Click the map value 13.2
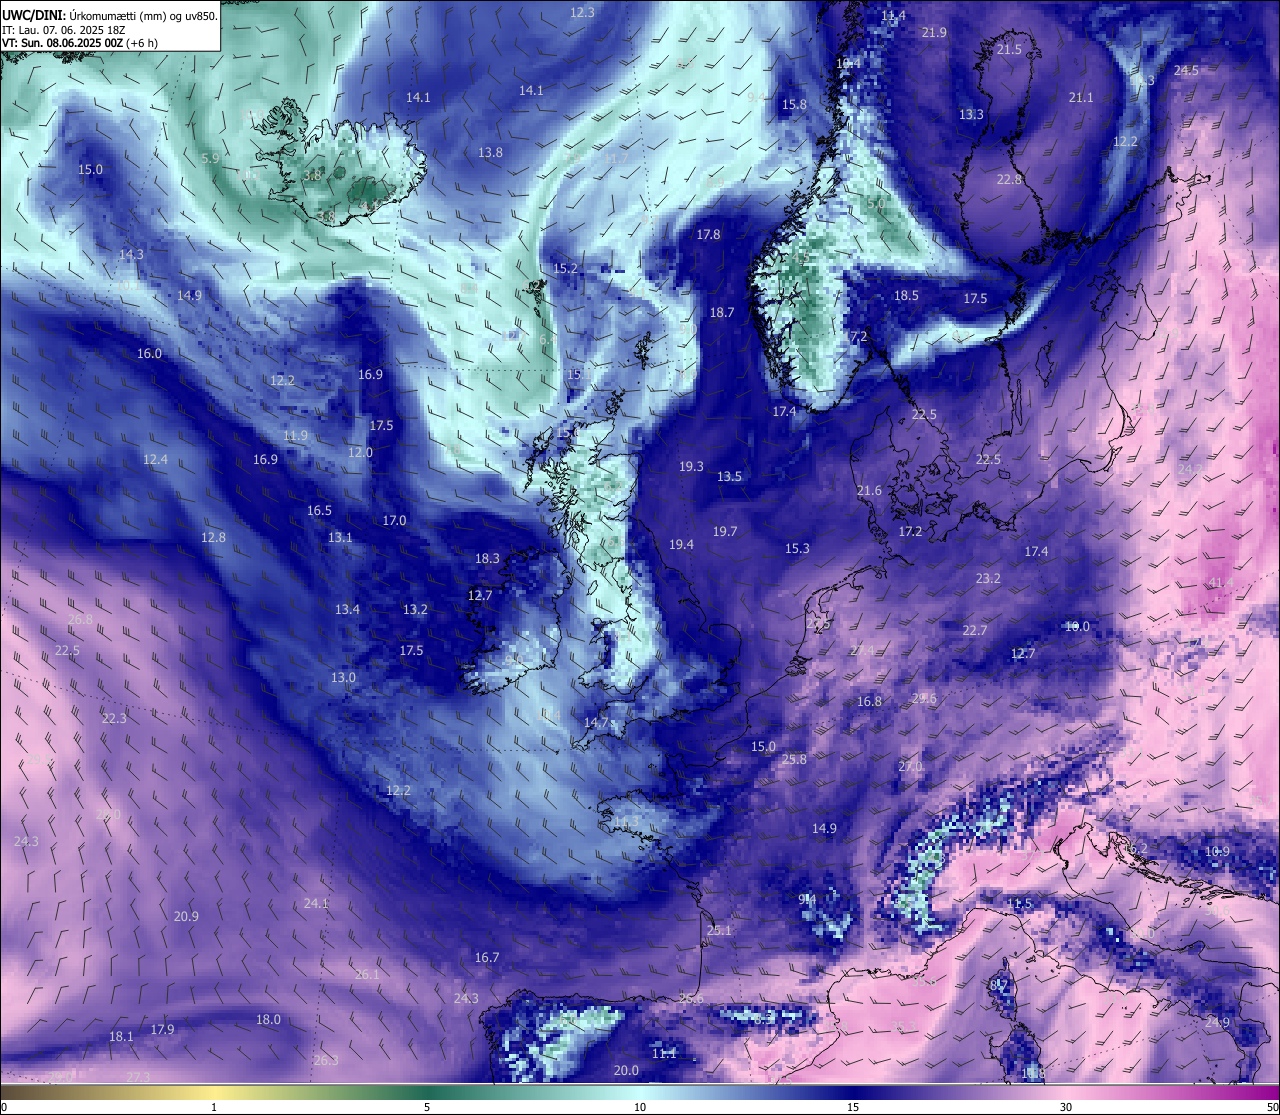Image resolution: width=1280 pixels, height=1115 pixels. coord(415,609)
